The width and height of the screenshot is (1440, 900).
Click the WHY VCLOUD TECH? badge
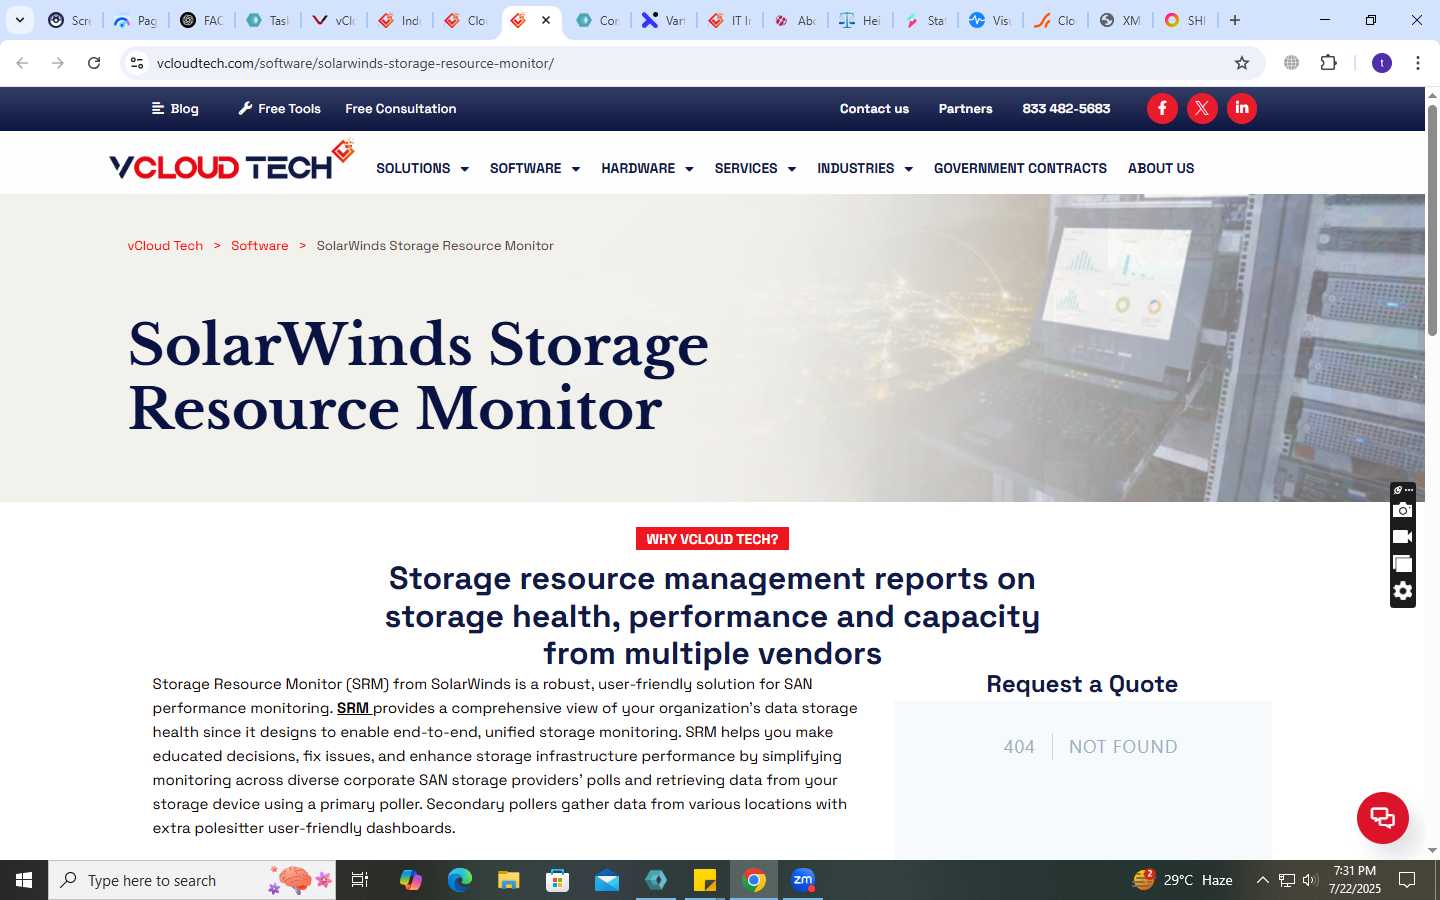(x=712, y=539)
